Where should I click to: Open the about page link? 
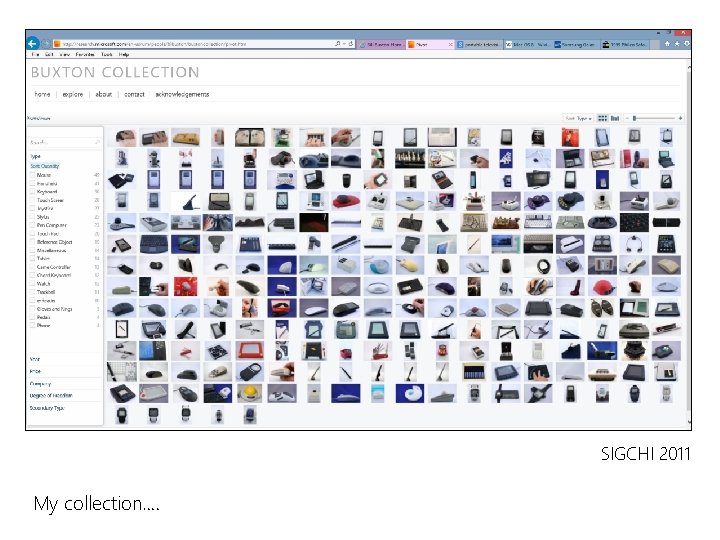[104, 94]
